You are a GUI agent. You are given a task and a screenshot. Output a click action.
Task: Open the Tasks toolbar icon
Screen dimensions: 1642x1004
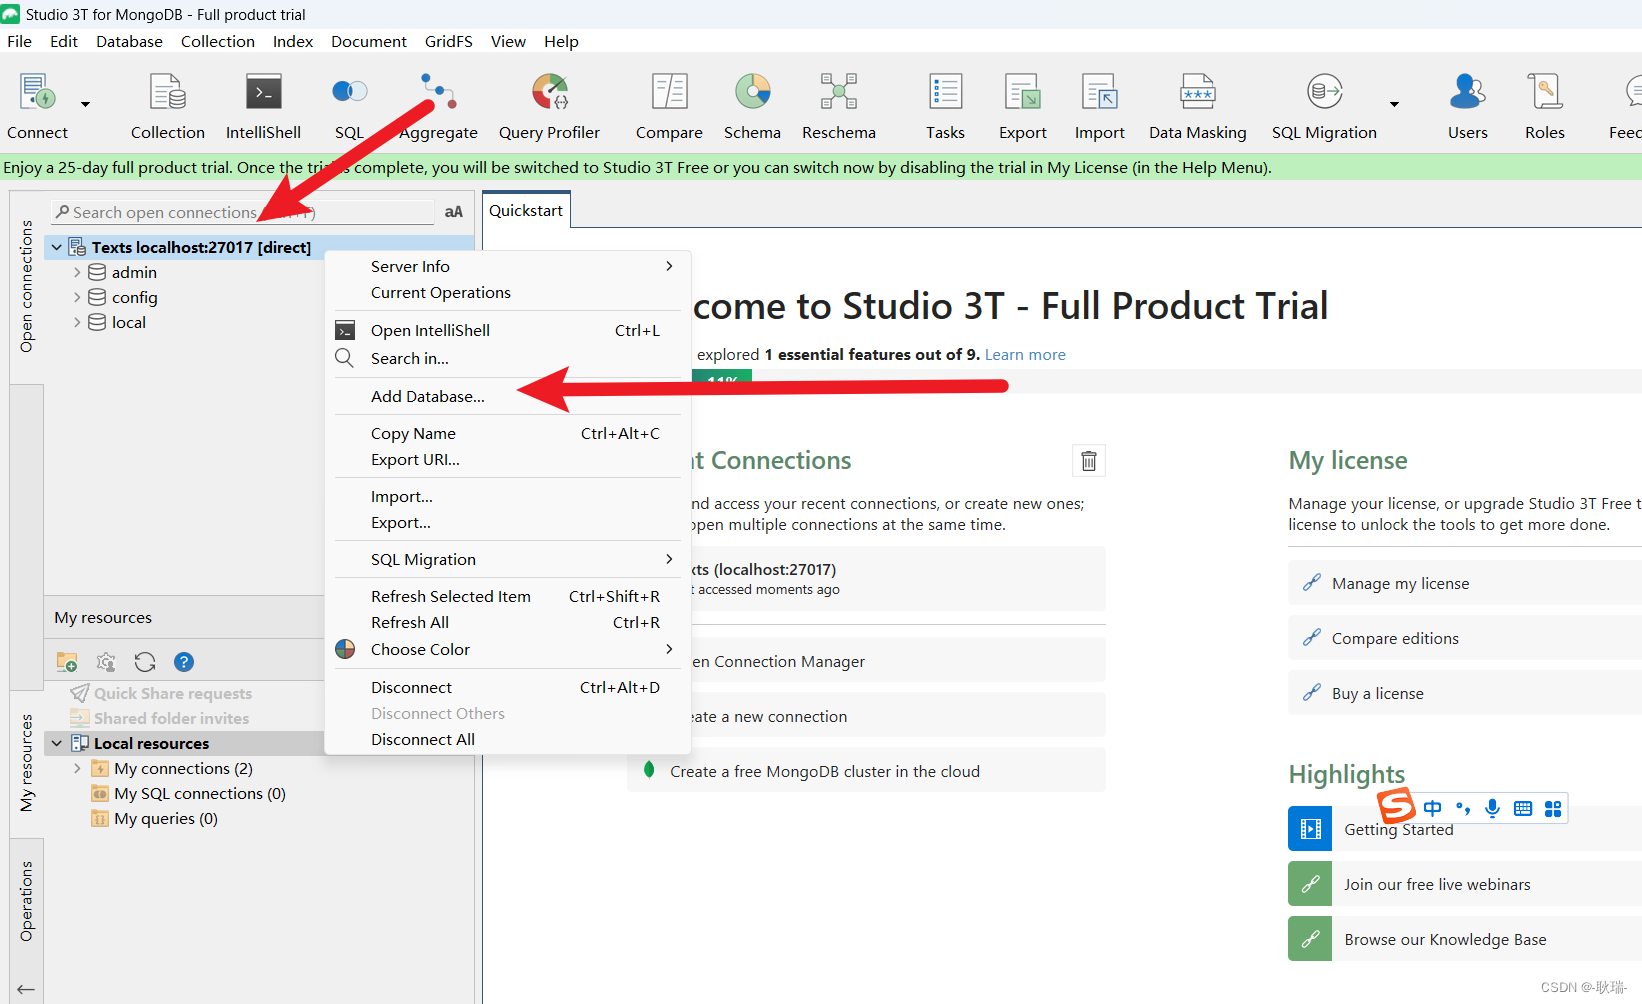click(x=945, y=92)
